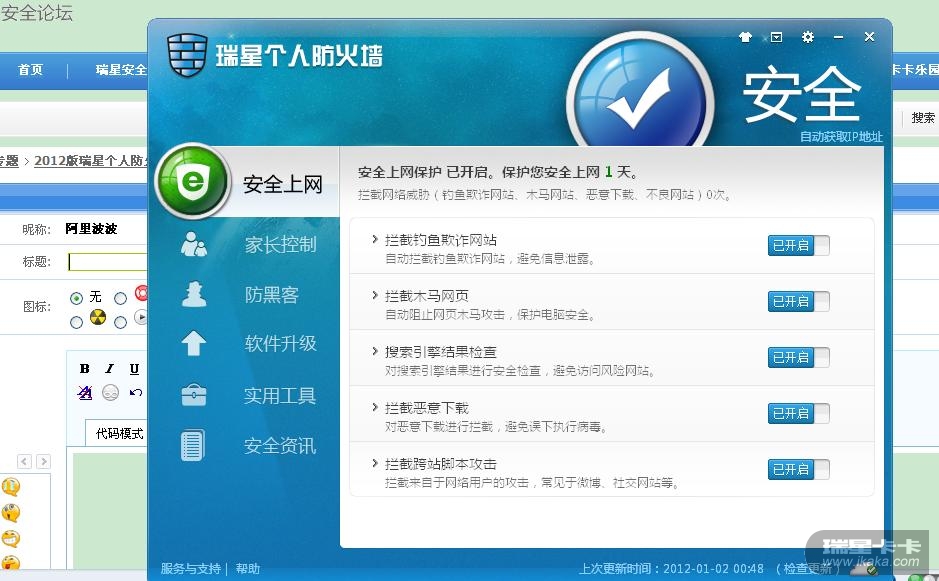
Task: Select the radio button beside the red icon
Action: coord(120,298)
